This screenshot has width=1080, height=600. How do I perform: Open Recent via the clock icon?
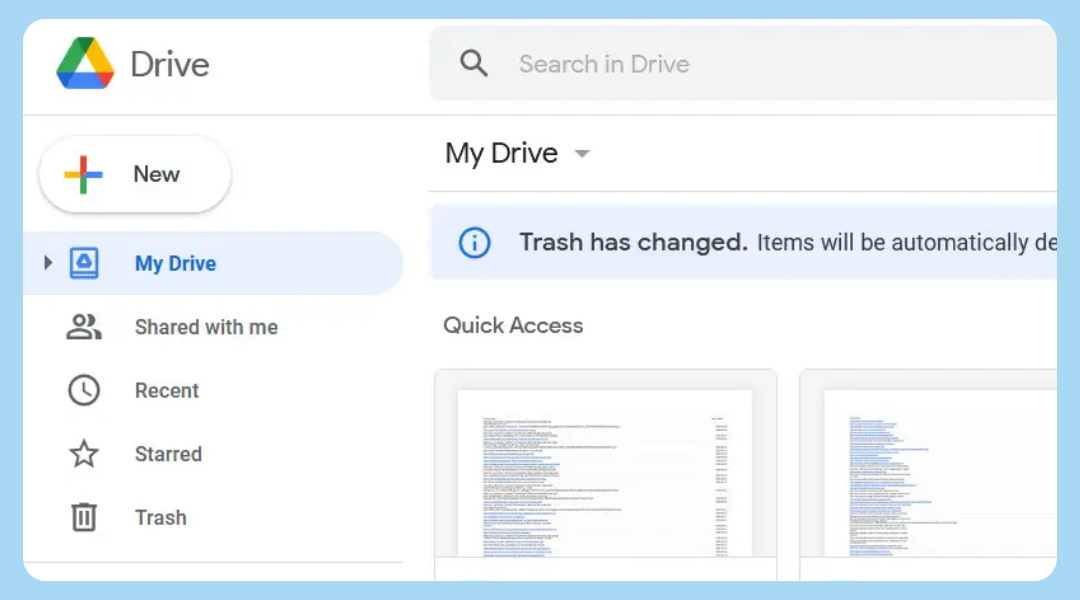click(85, 390)
